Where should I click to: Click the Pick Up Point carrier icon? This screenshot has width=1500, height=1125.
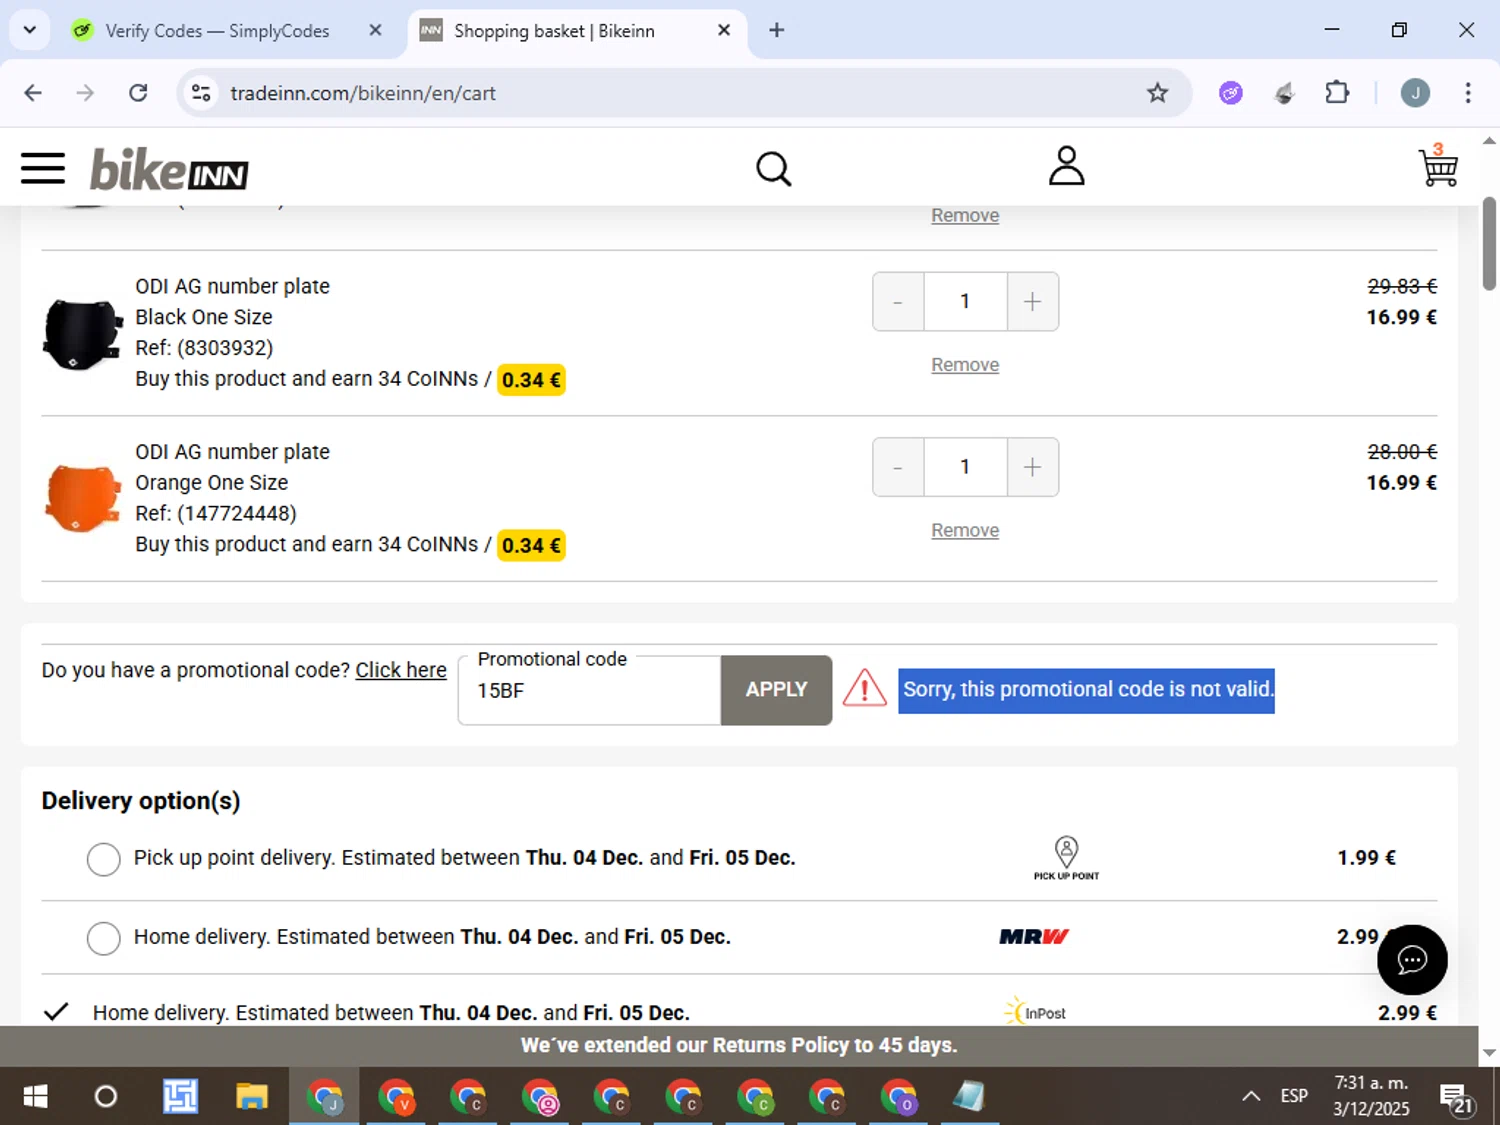tap(1066, 858)
